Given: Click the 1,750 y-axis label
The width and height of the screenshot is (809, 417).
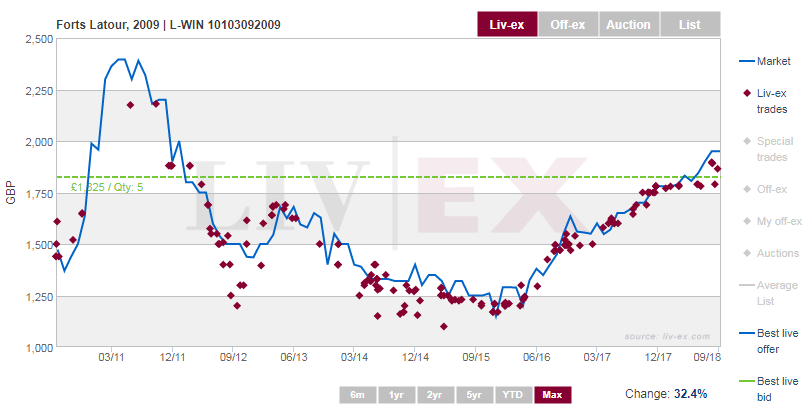Looking at the screenshot, I should tap(39, 194).
